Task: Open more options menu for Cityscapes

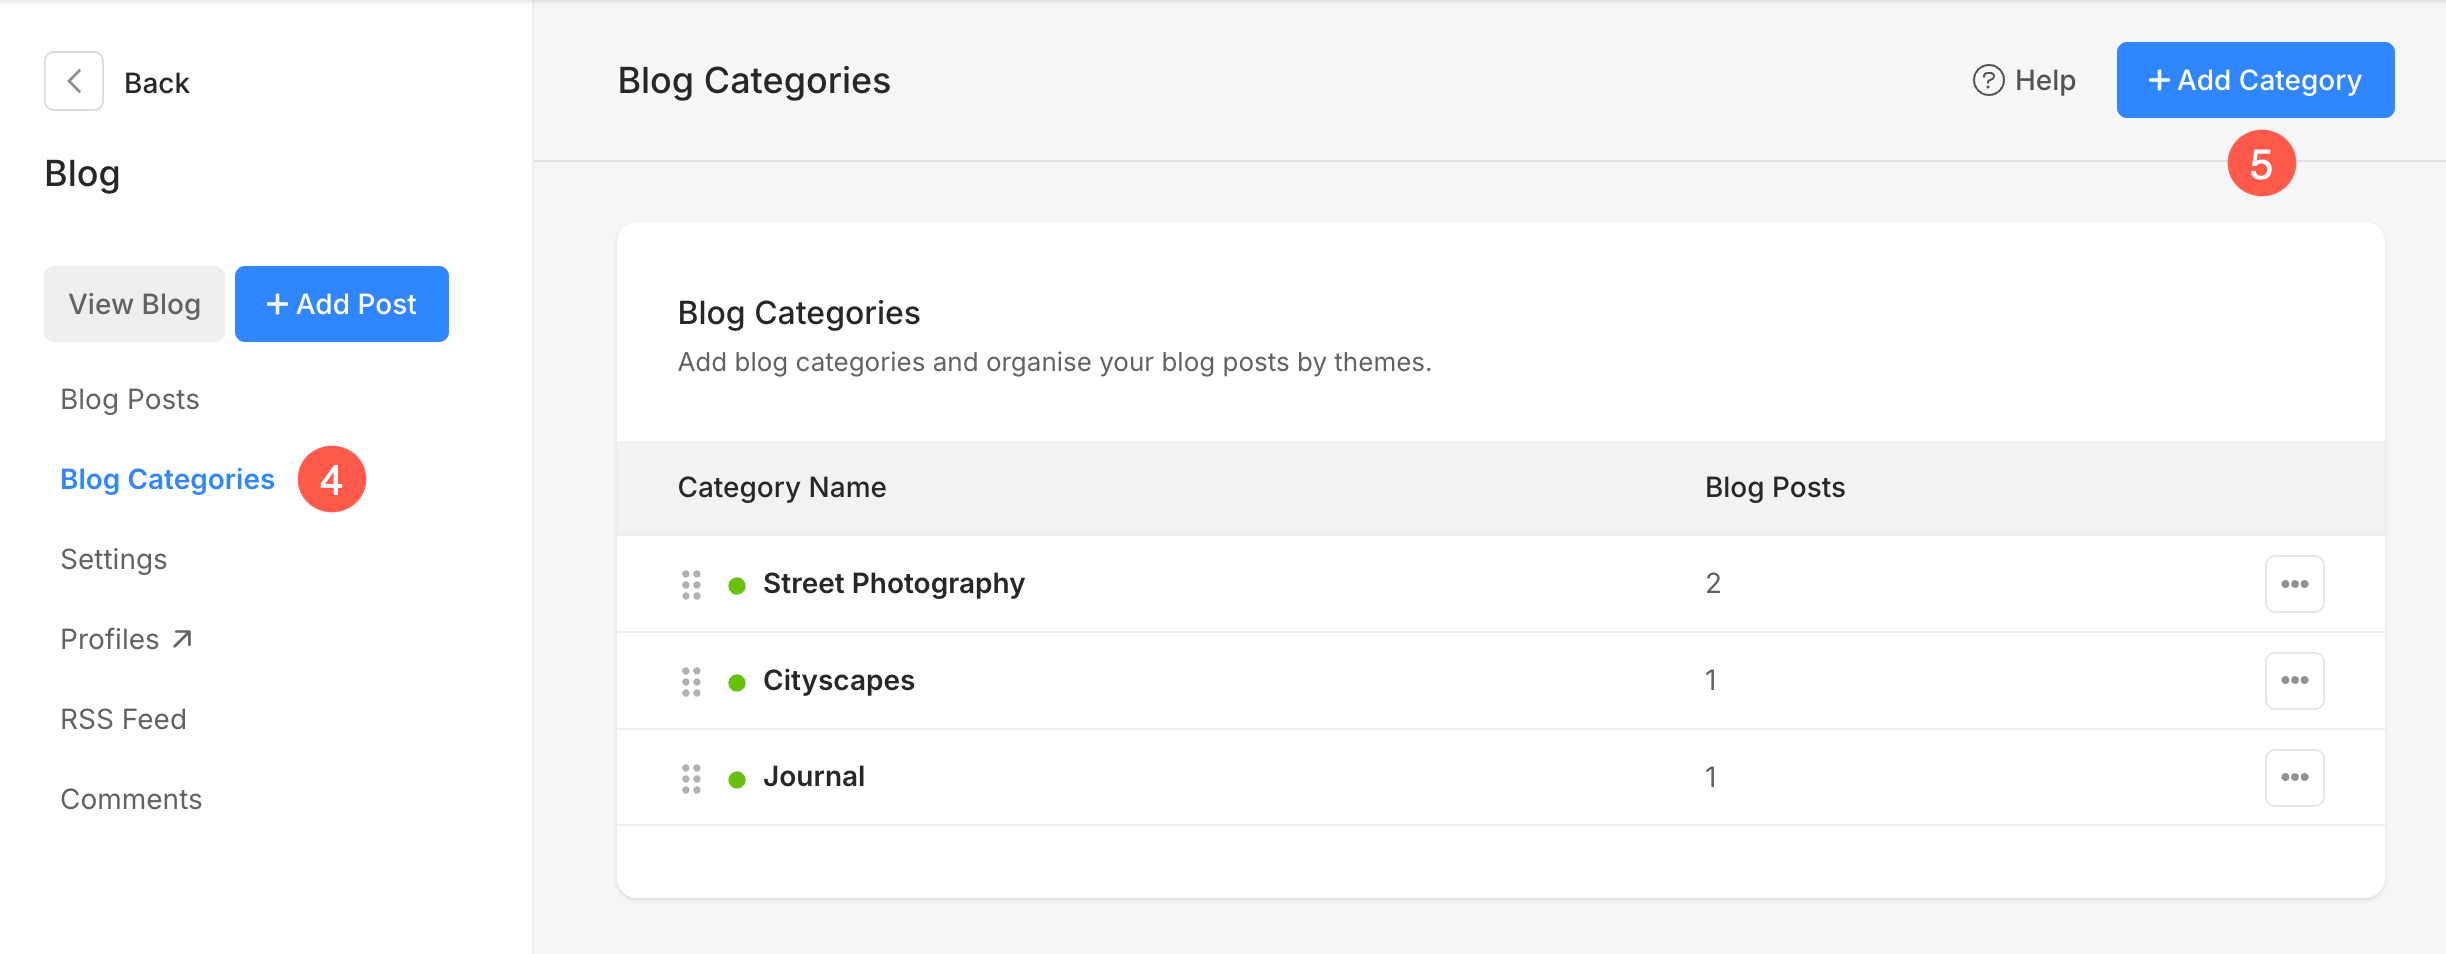Action: pyautogui.click(x=2294, y=681)
